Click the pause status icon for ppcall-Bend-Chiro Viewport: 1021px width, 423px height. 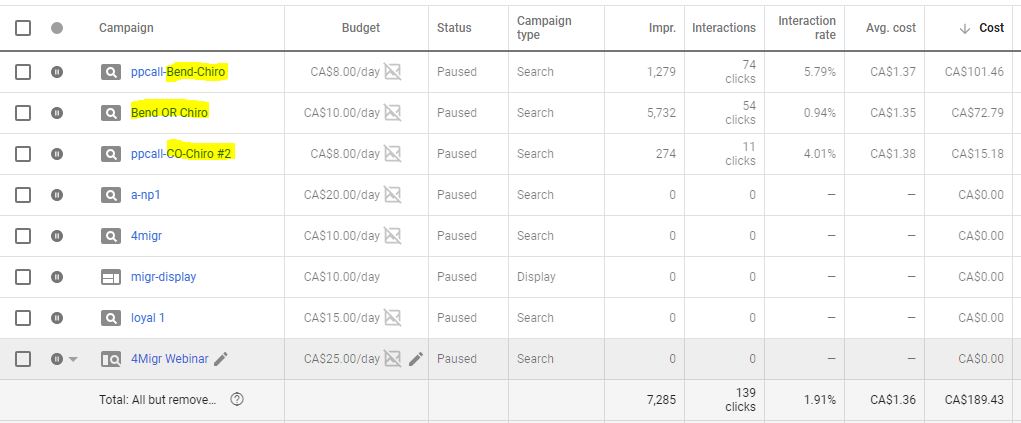coord(57,72)
